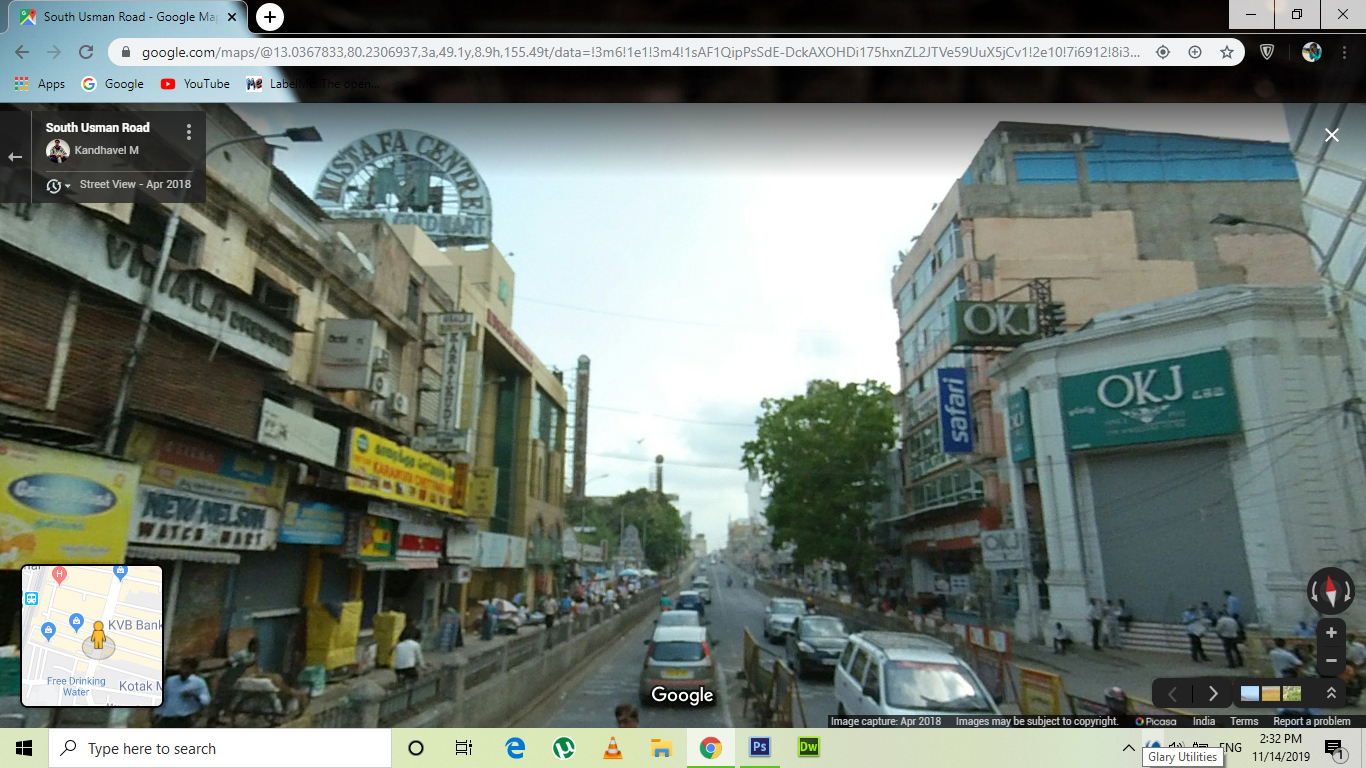Open uTorrent from the taskbar
The width and height of the screenshot is (1366, 768).
564,748
